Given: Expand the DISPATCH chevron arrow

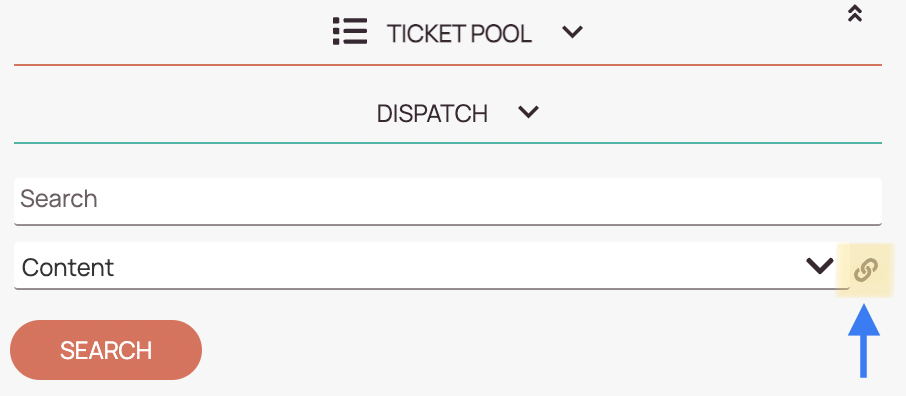Looking at the screenshot, I should pyautogui.click(x=529, y=112).
